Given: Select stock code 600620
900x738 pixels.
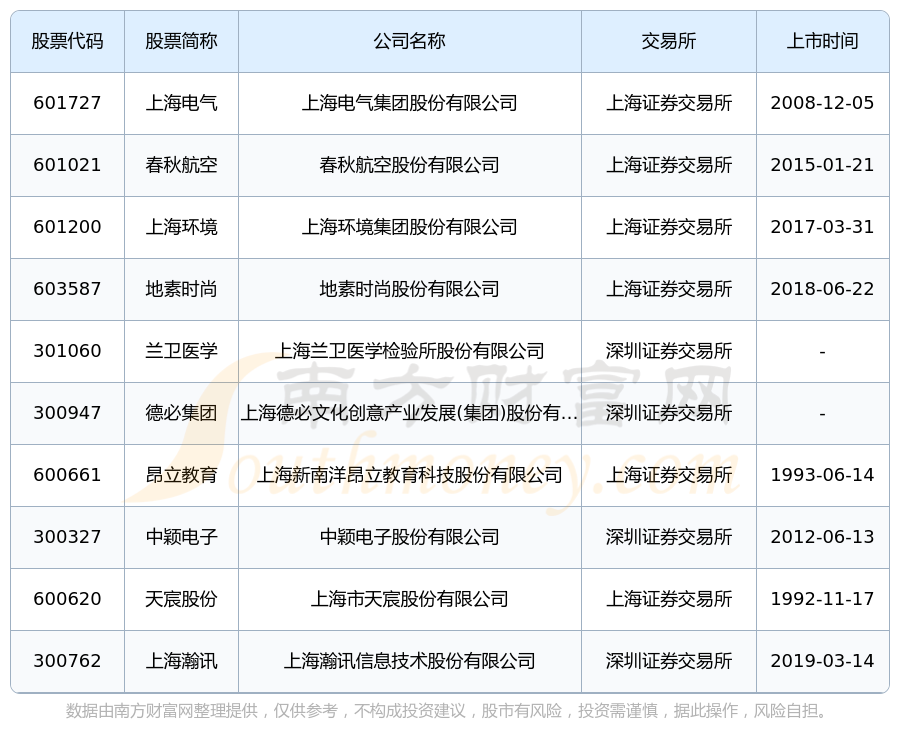Looking at the screenshot, I should tap(67, 599).
